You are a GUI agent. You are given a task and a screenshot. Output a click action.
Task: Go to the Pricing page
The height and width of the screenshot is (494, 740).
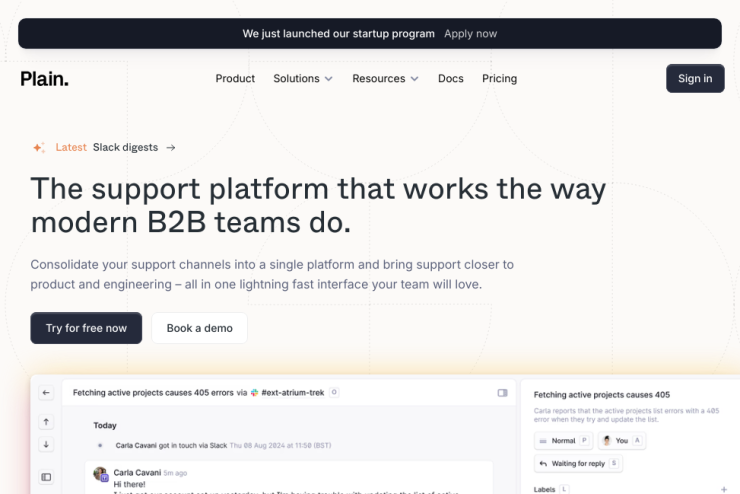click(499, 79)
